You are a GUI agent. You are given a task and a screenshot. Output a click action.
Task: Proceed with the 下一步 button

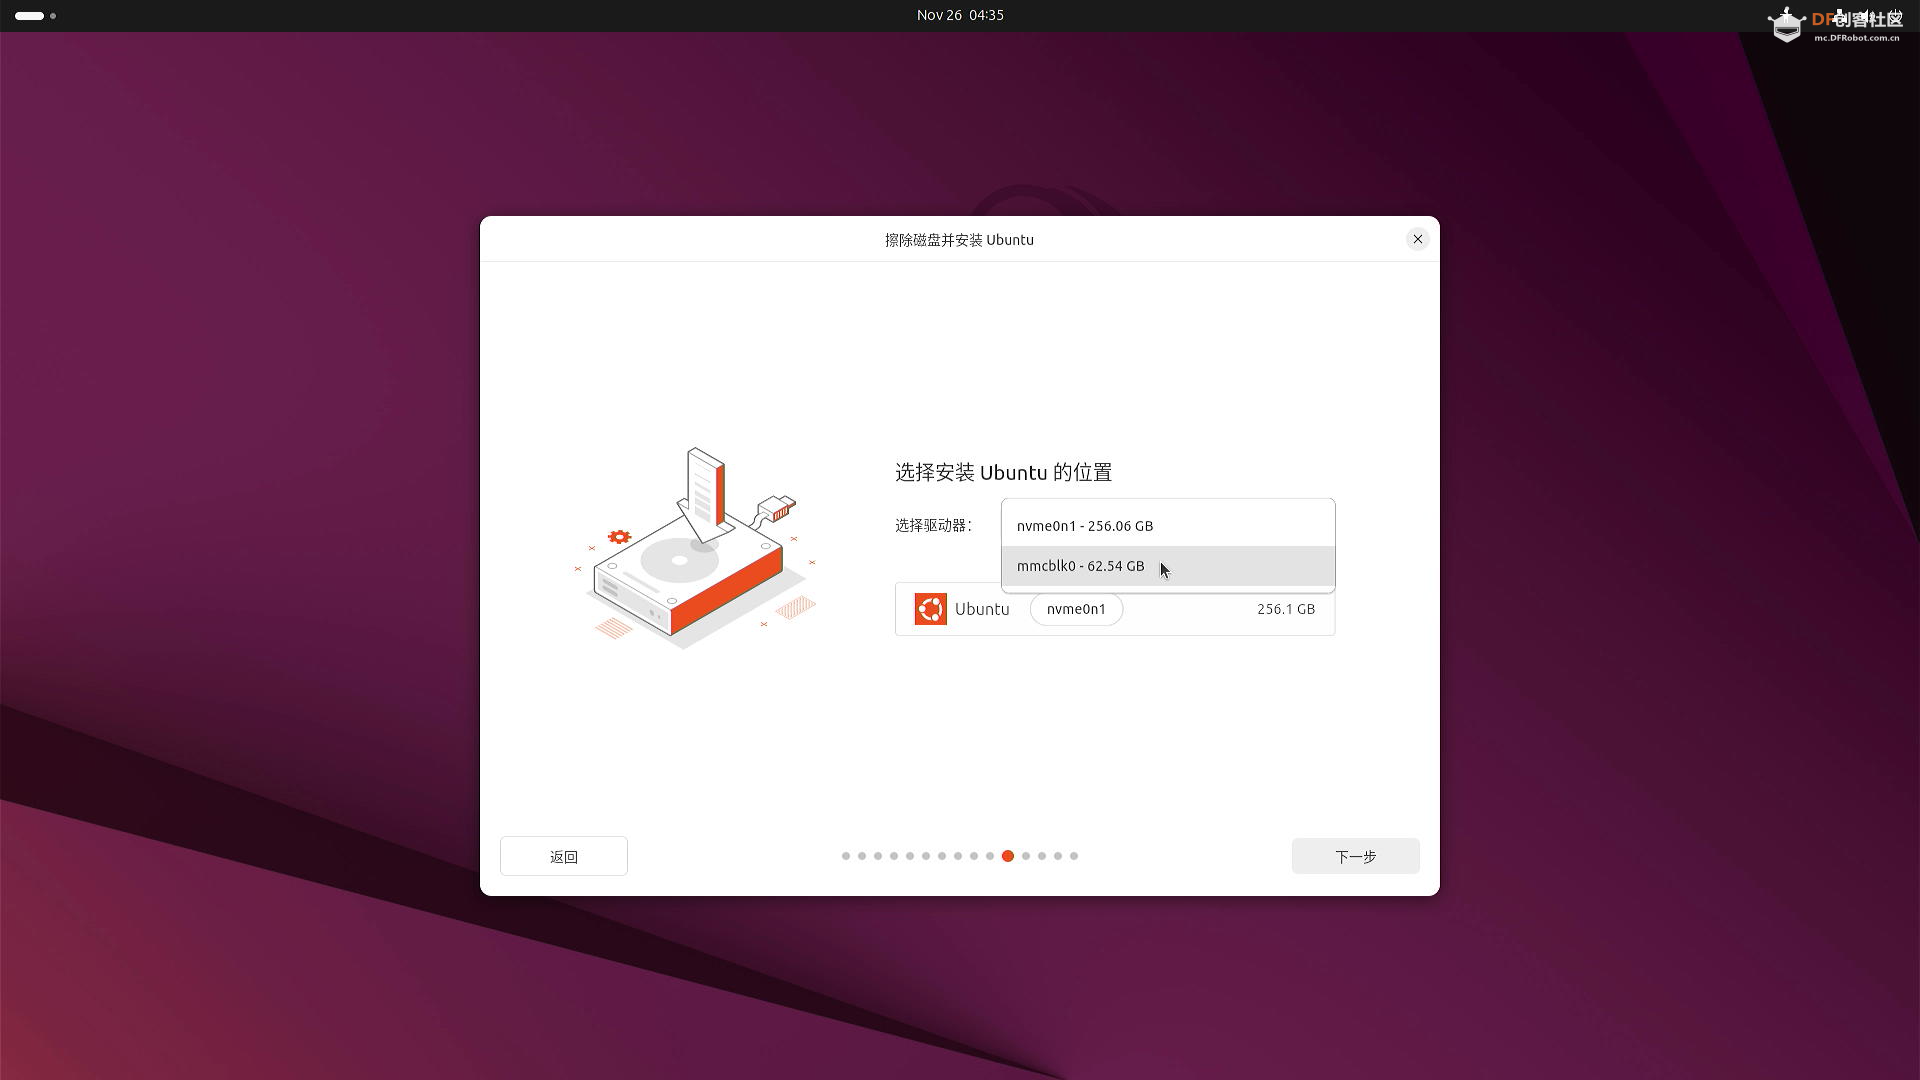point(1355,857)
